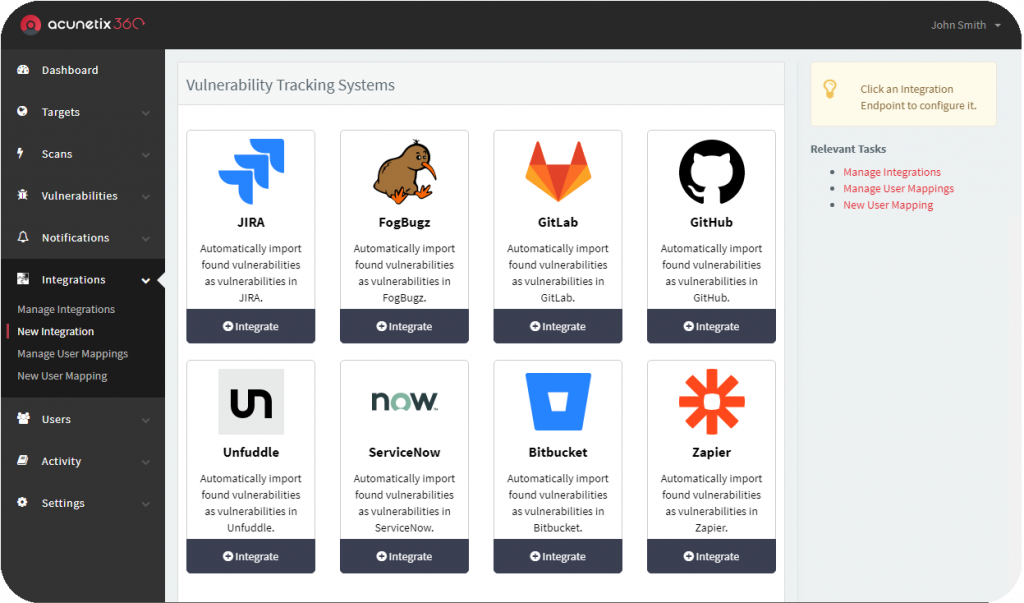Image resolution: width=1024 pixels, height=603 pixels.
Task: Click the Integrations puzzle icon
Action: click(23, 279)
